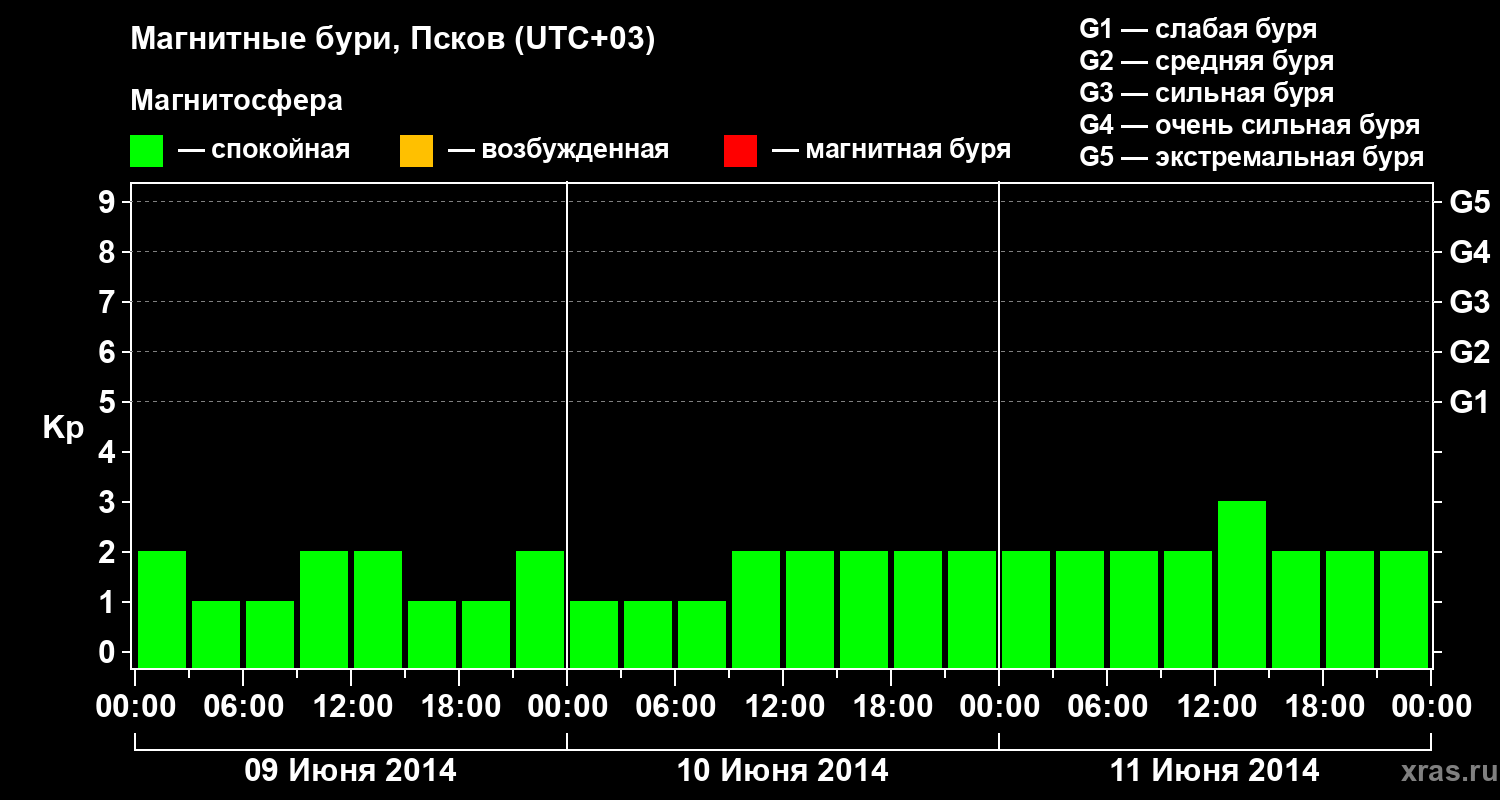Click the '10 Июня 2014' date label
Screen dimensions: 1500x800
(x=783, y=771)
